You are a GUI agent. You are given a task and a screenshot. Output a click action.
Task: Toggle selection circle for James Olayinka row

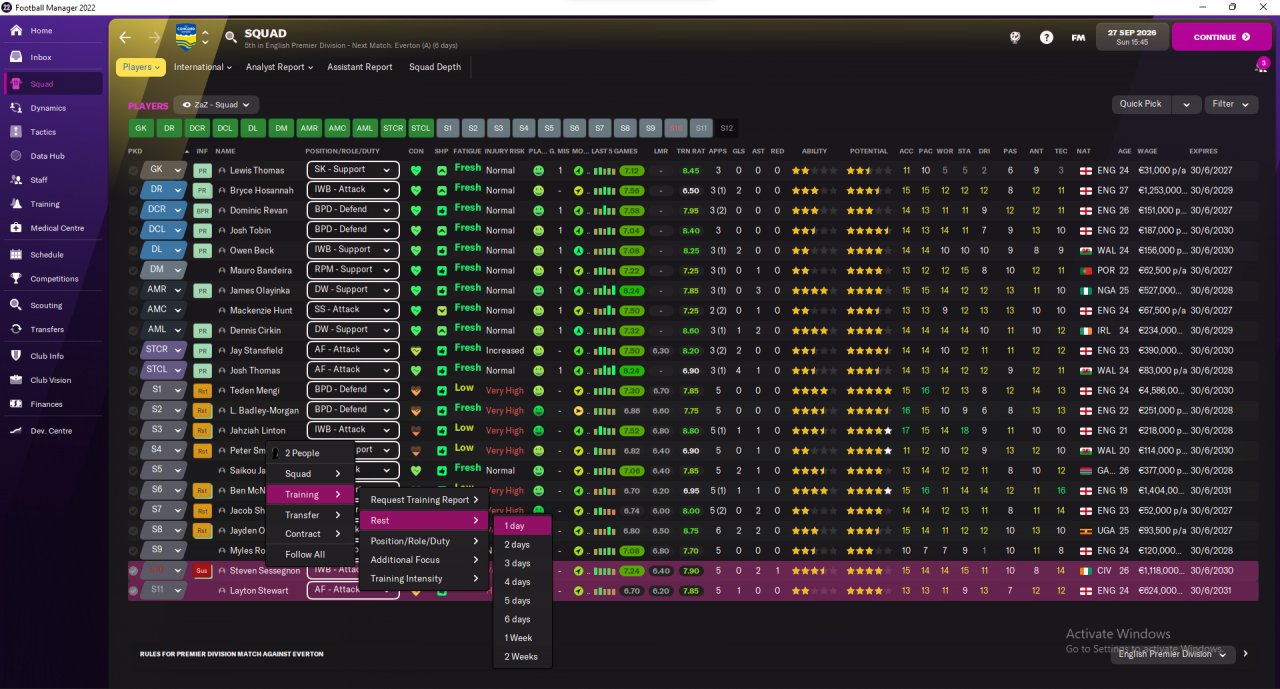(134, 290)
